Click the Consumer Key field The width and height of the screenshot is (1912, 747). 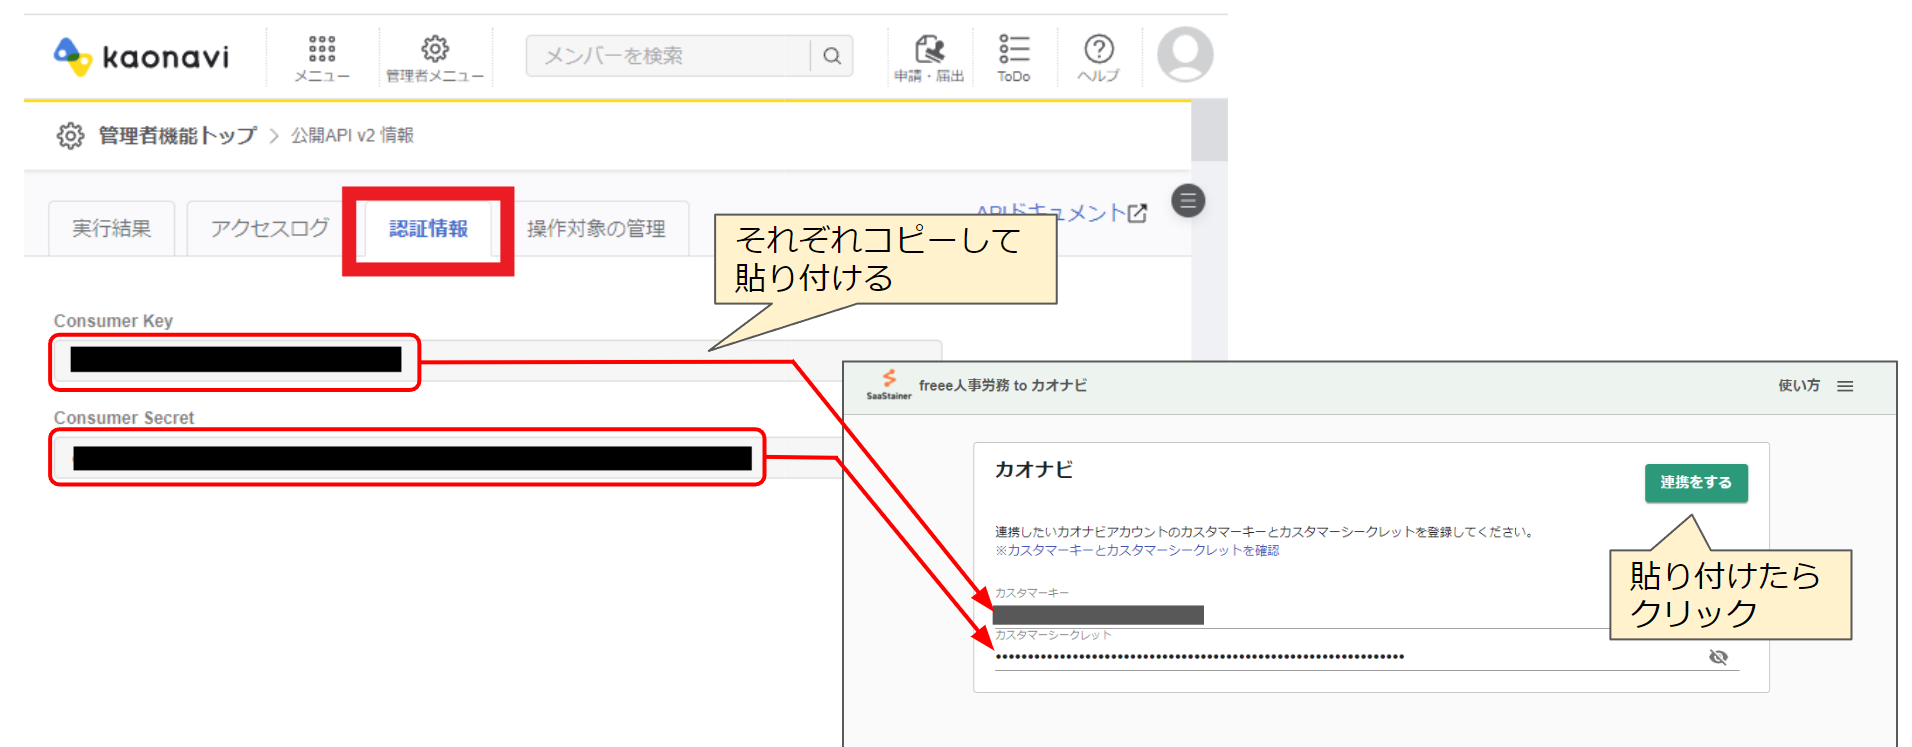[x=497, y=360]
